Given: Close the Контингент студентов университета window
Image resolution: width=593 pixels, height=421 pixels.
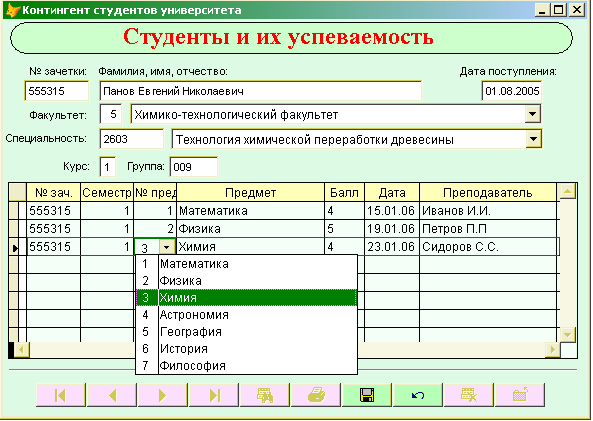Looking at the screenshot, I should 577,10.
